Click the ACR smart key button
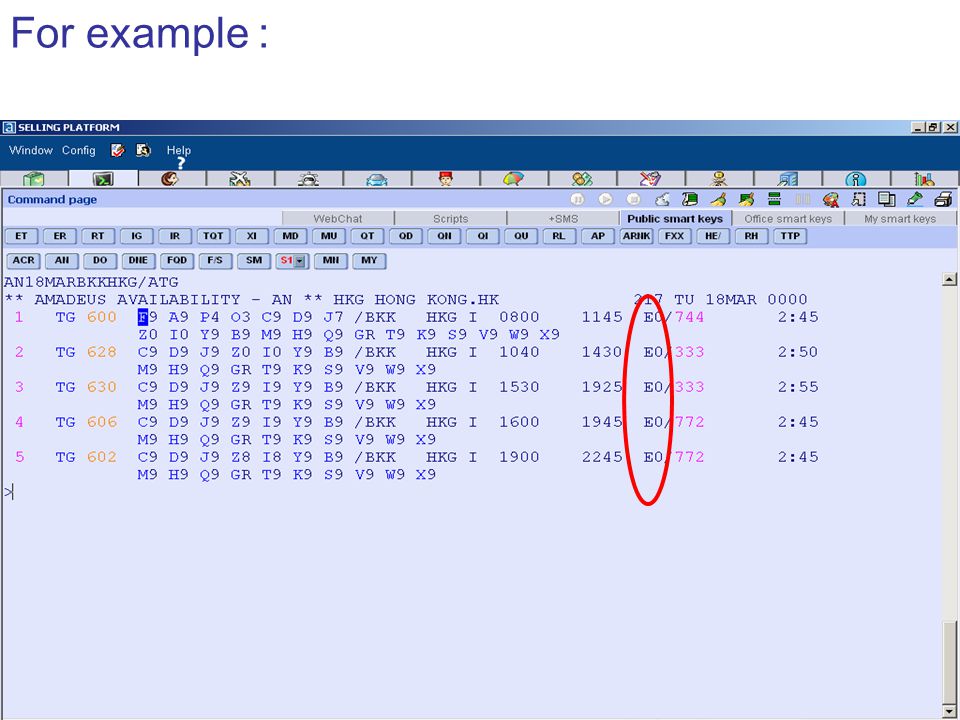Screen dimensions: 960x720 24,261
